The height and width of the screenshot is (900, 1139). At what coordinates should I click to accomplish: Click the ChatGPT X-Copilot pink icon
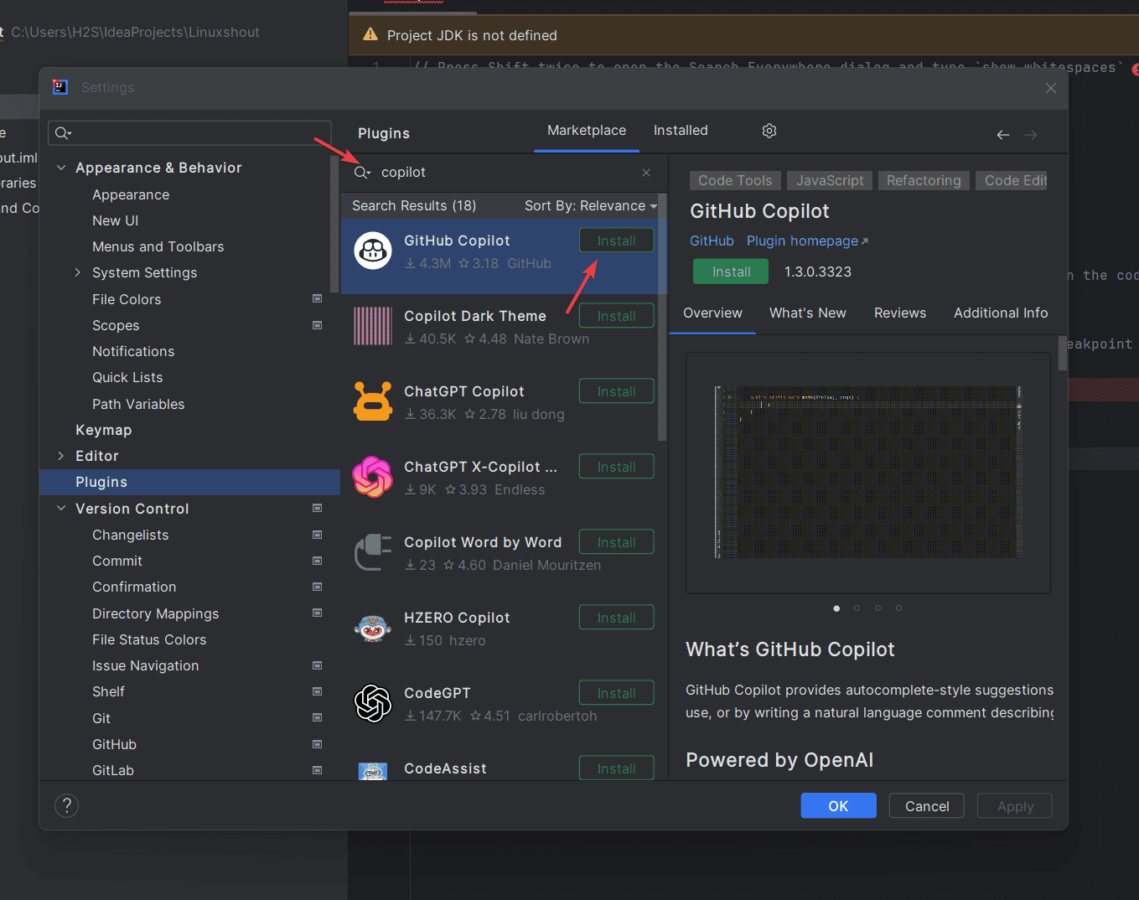coord(372,477)
